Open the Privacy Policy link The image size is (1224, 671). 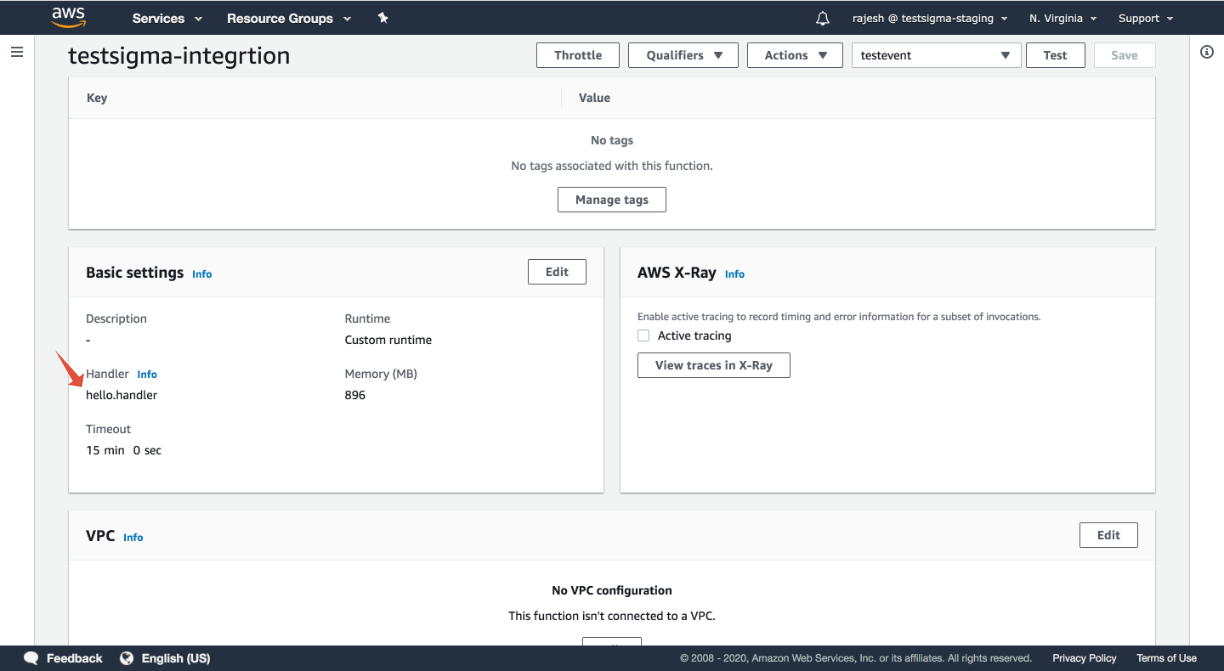point(1084,658)
